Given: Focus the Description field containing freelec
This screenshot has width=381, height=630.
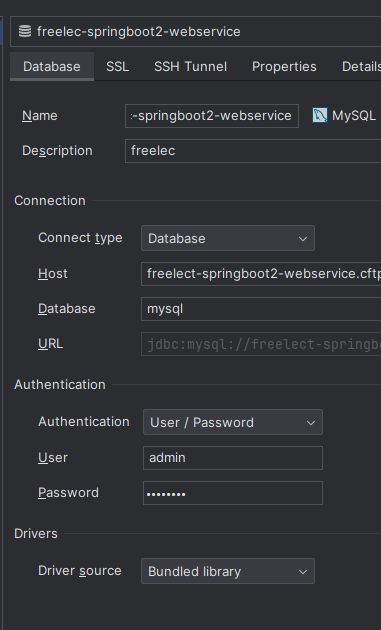Looking at the screenshot, I should point(253,151).
